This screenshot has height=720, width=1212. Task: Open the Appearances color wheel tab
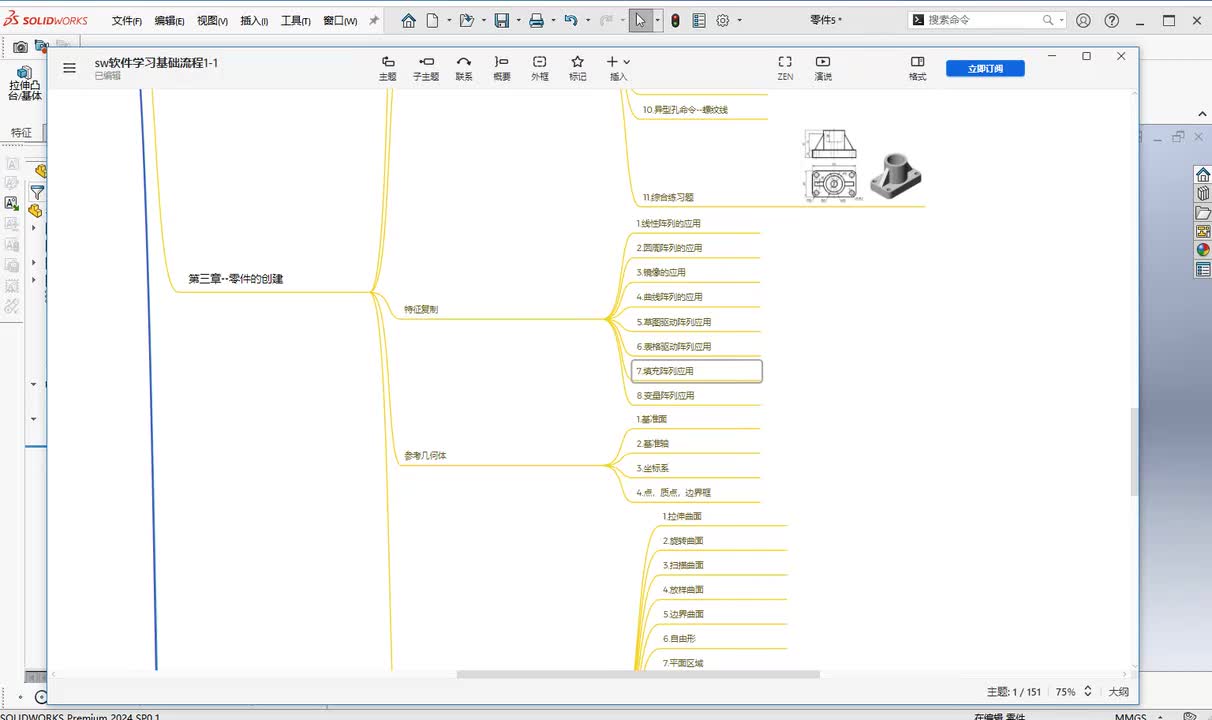tap(1202, 250)
